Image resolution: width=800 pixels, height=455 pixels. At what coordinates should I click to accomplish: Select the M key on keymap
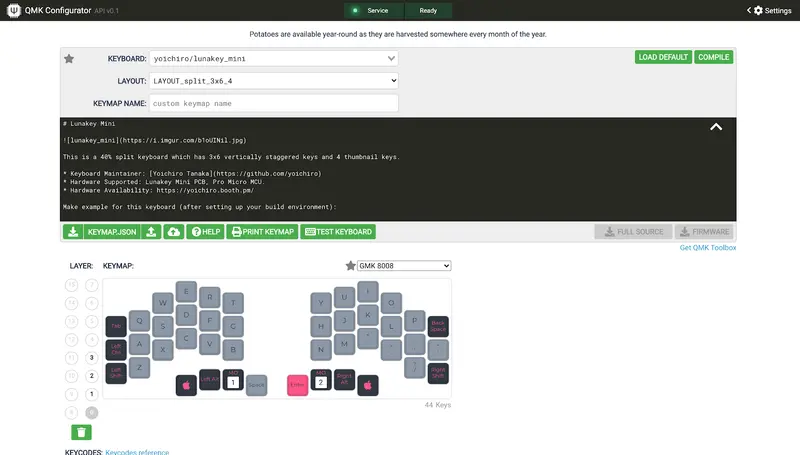click(344, 344)
